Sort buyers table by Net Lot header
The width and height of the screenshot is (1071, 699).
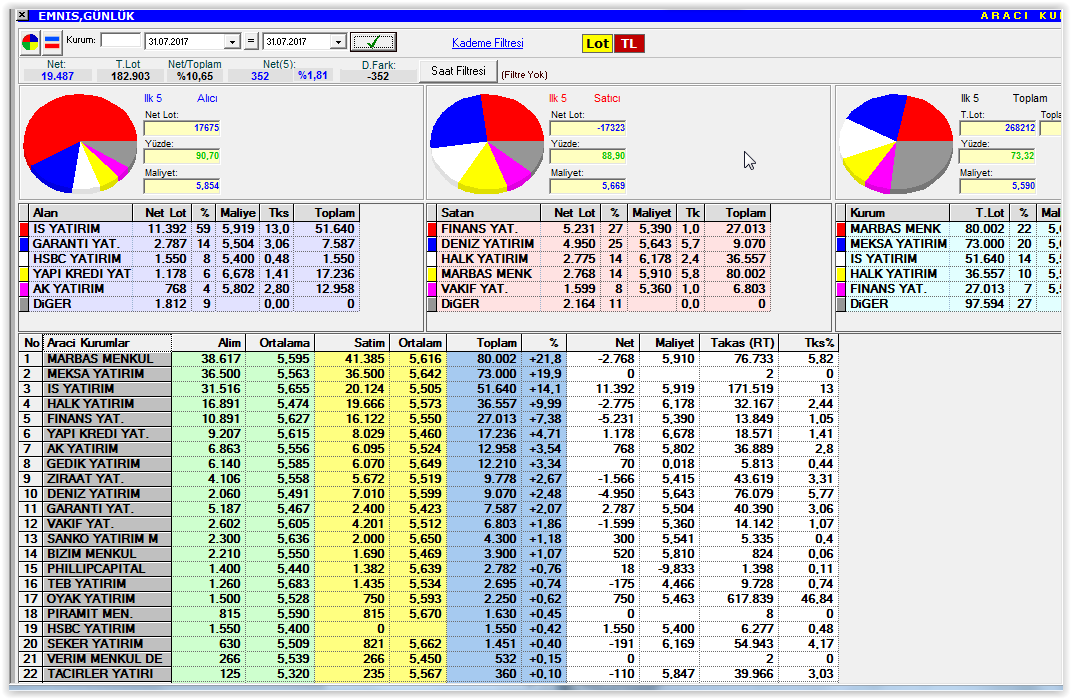[162, 213]
